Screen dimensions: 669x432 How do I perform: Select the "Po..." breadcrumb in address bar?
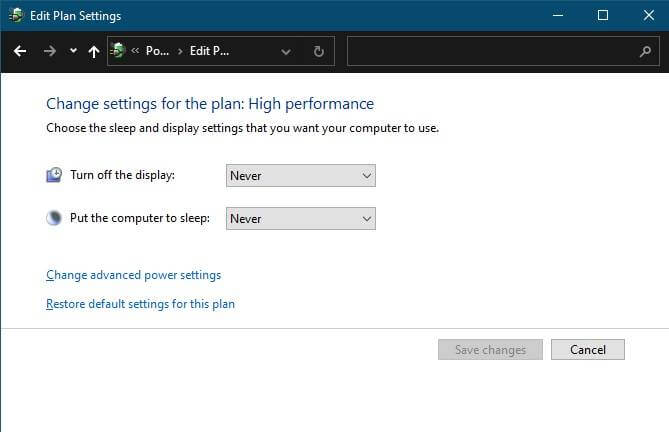157,51
